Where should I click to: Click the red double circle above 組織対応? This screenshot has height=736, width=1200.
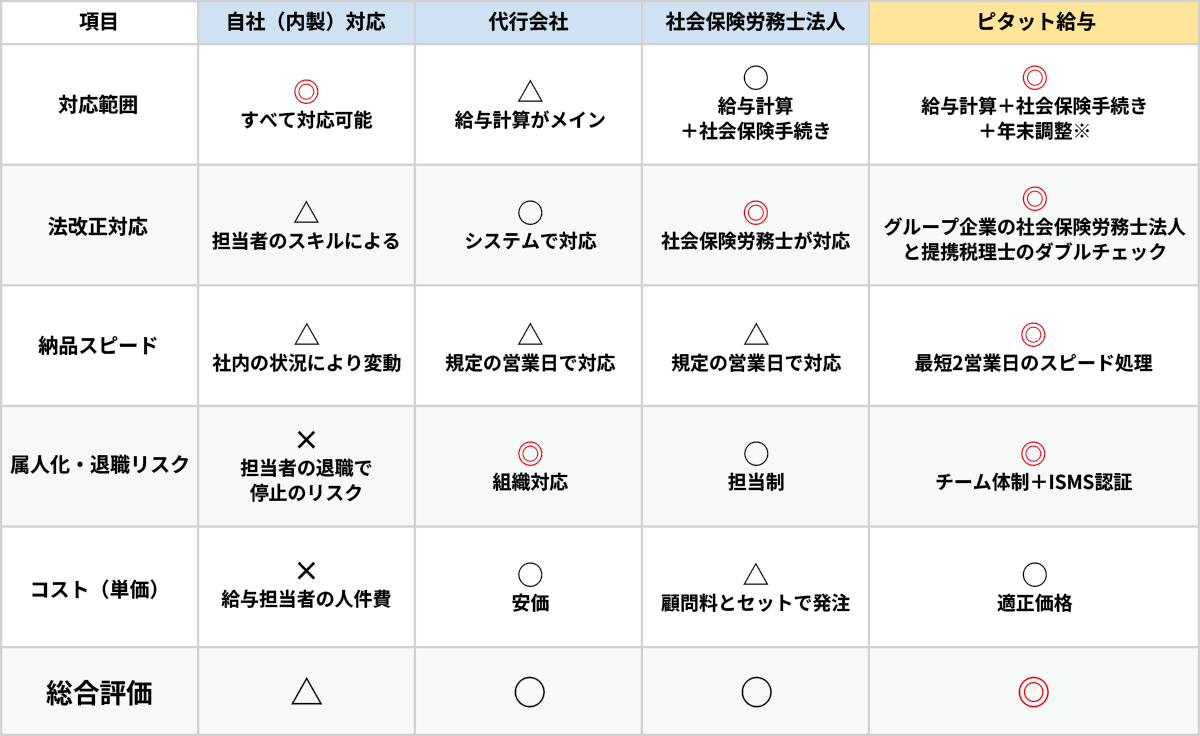click(x=530, y=454)
